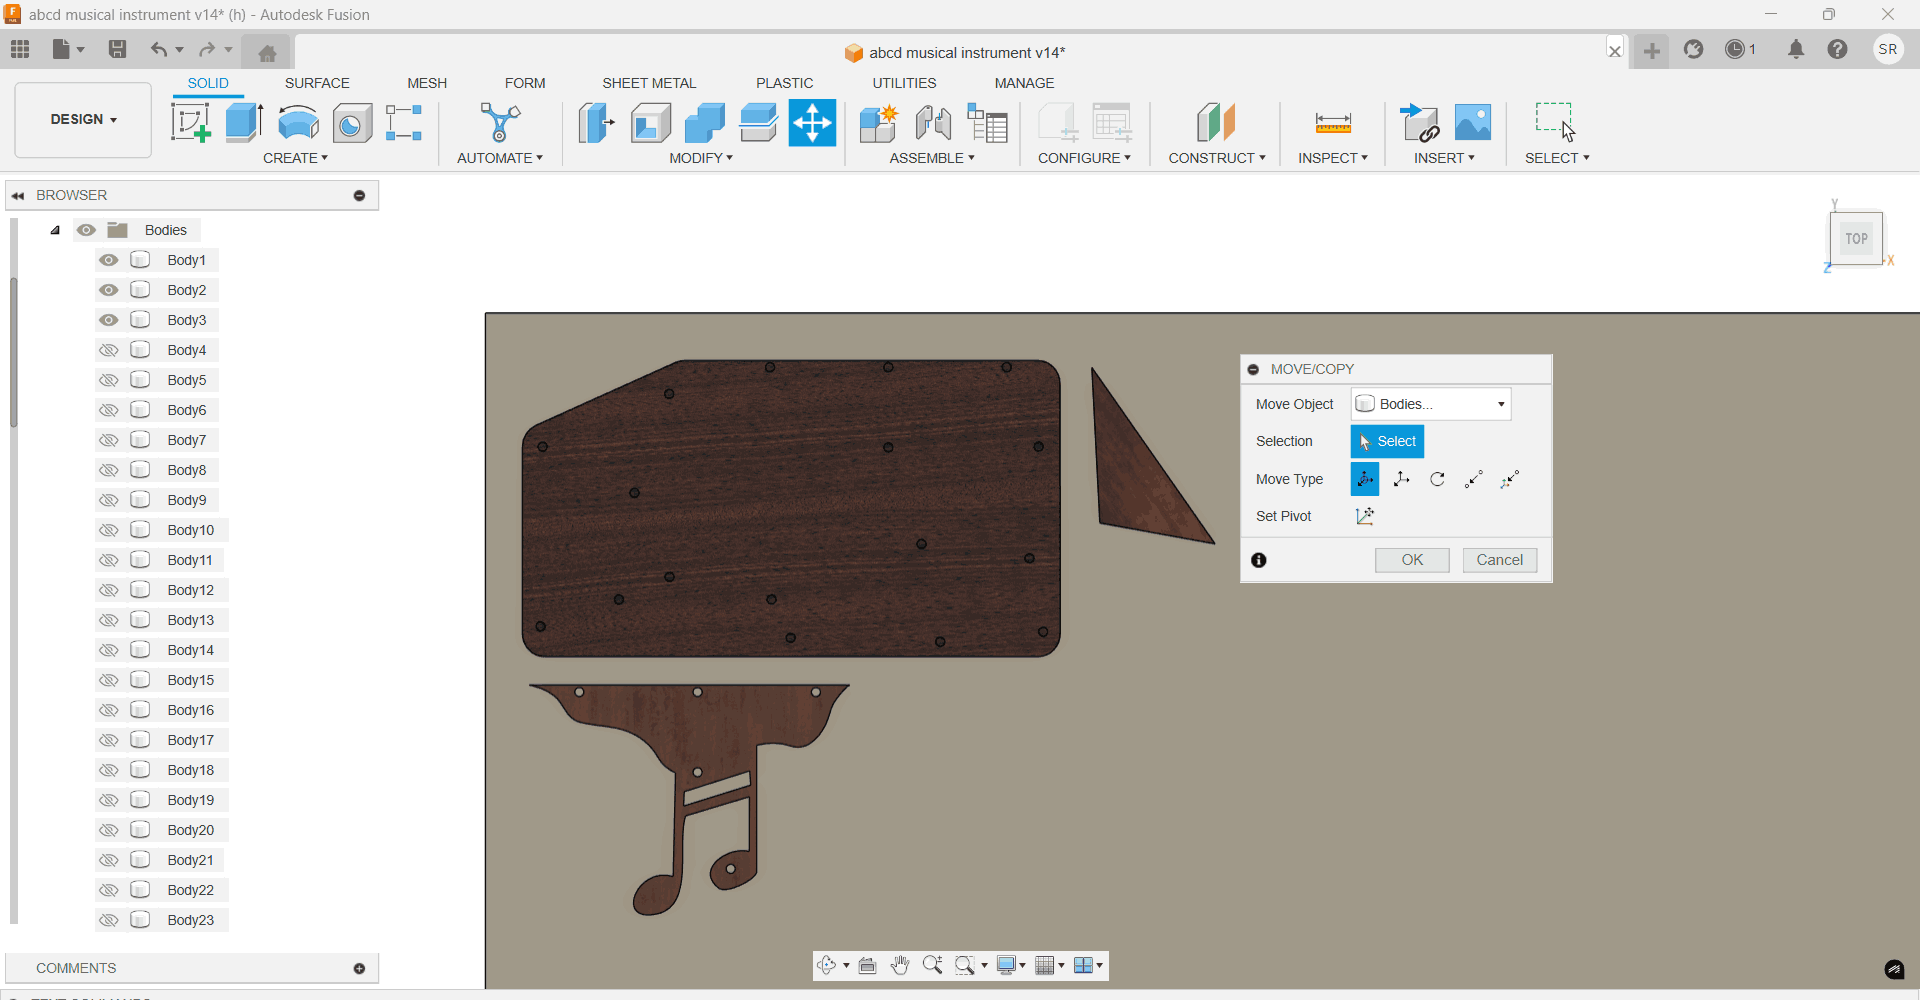Show Body7 using its eye icon

tap(108, 440)
